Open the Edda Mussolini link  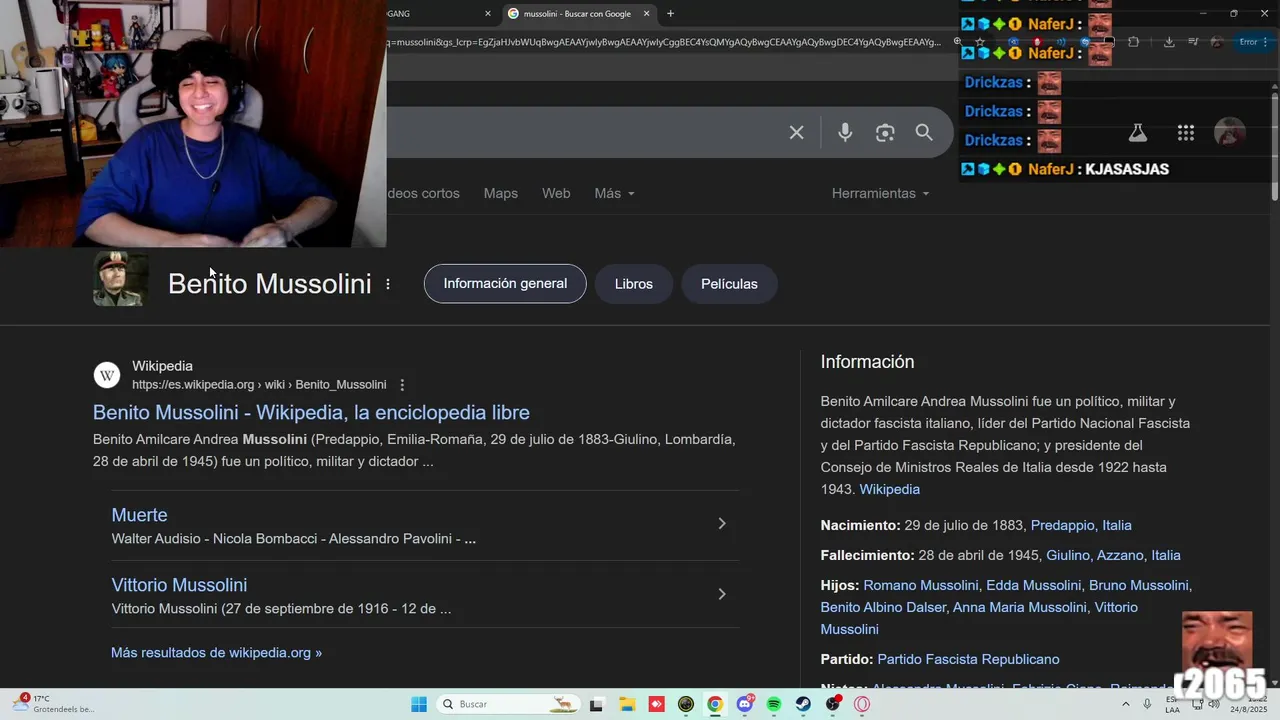pos(1035,585)
